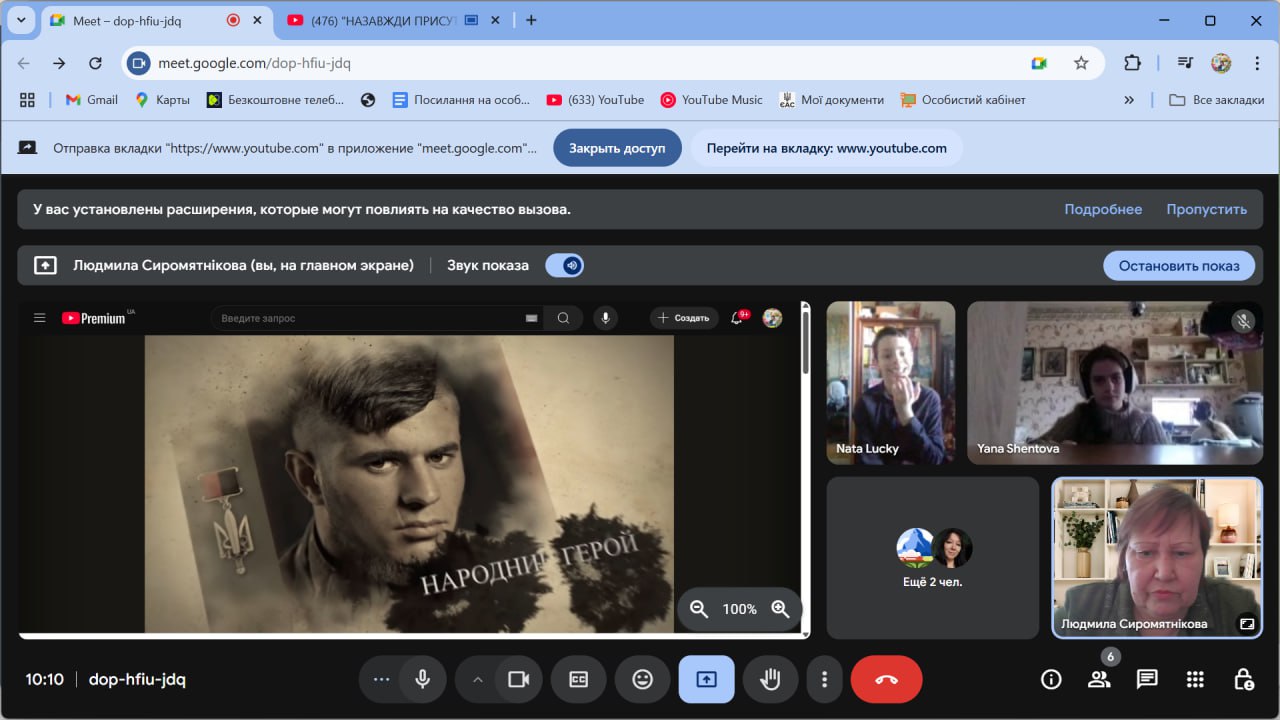Image resolution: width=1280 pixels, height=720 pixels.
Task: Click Закрыть доступ to stop tab sharing
Action: (x=617, y=148)
